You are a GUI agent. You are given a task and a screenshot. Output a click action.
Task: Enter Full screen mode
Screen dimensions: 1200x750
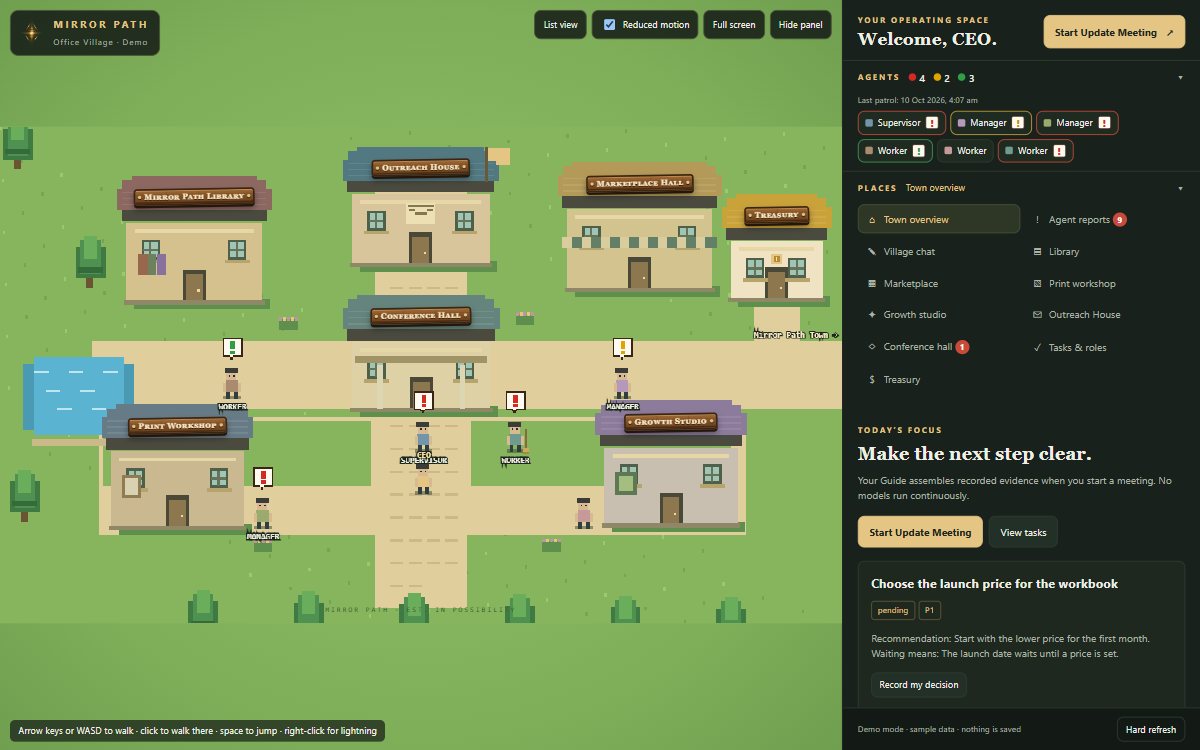(x=734, y=25)
